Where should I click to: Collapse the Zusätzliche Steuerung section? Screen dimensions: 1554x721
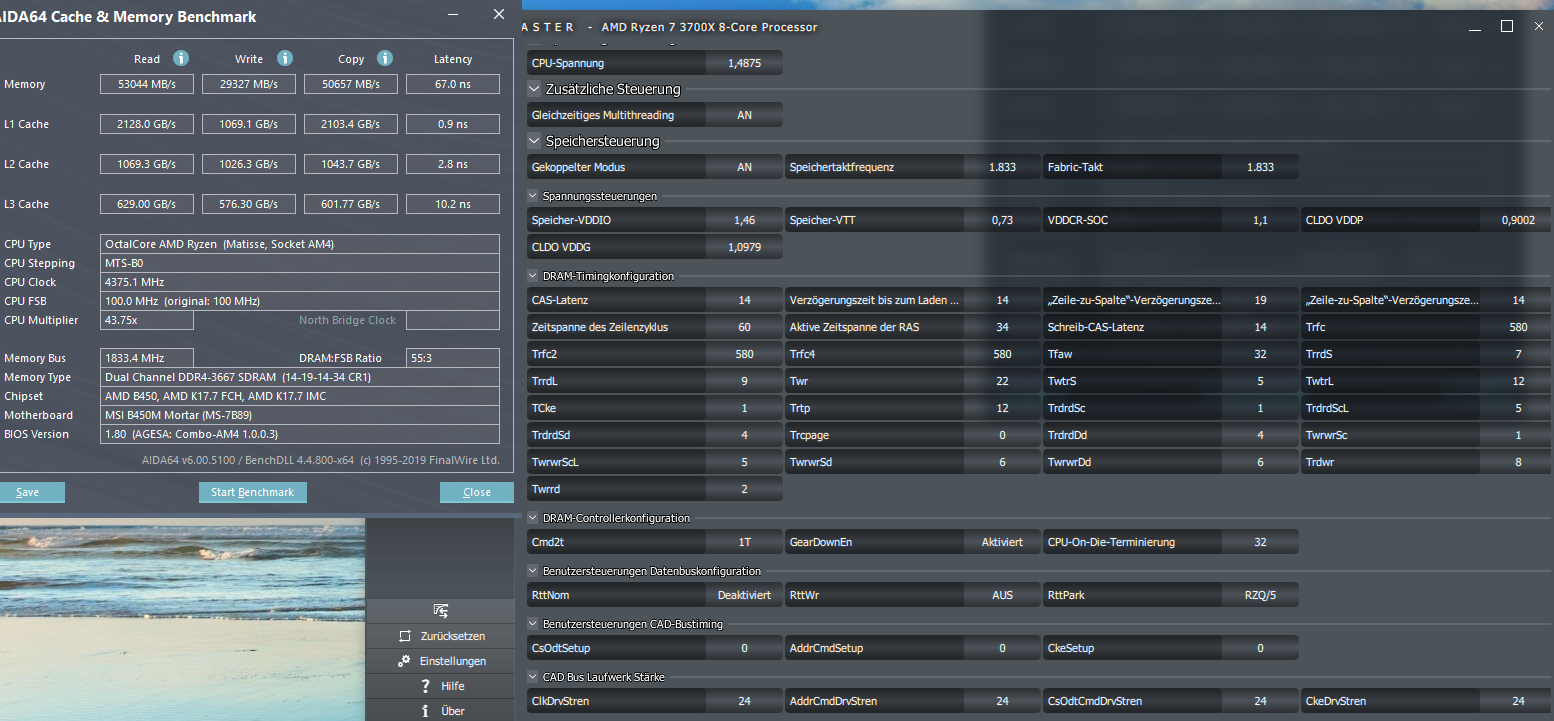pyautogui.click(x=534, y=89)
